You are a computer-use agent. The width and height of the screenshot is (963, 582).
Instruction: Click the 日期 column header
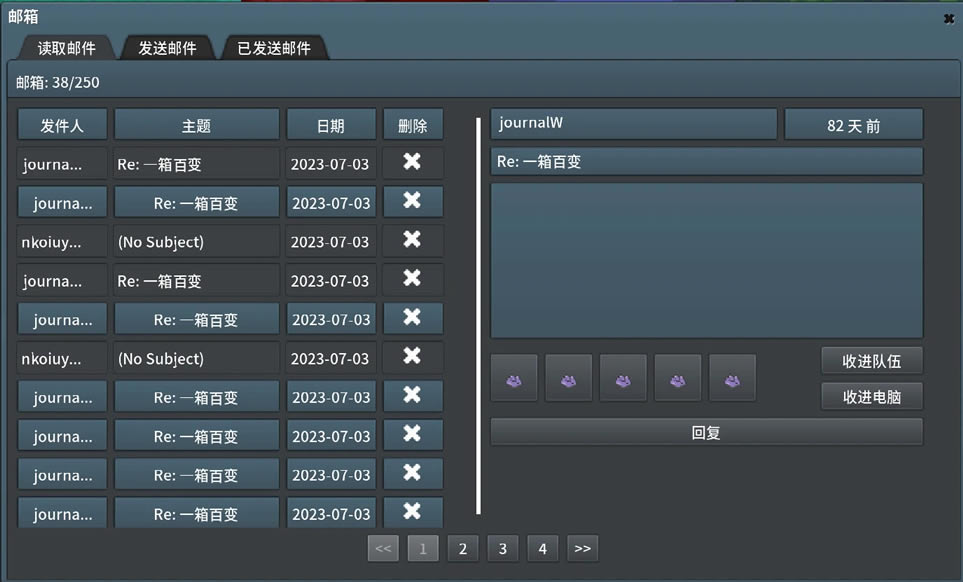tap(331, 124)
